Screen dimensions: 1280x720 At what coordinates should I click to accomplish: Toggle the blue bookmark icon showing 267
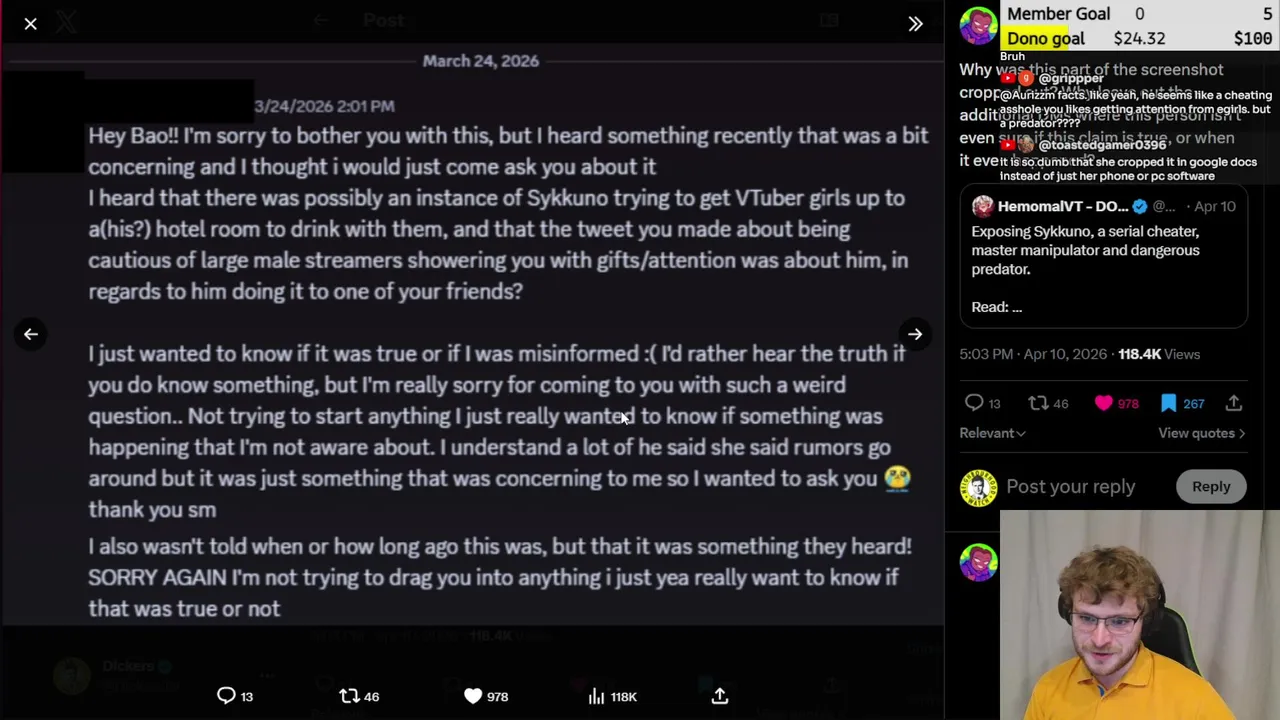pos(1169,403)
